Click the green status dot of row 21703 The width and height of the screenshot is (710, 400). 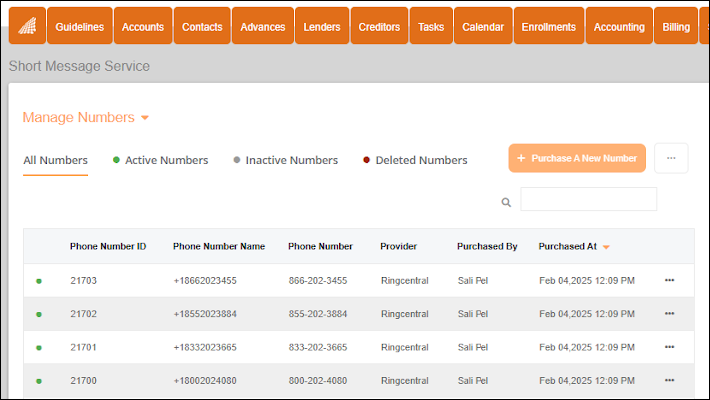pyautogui.click(x=39, y=281)
